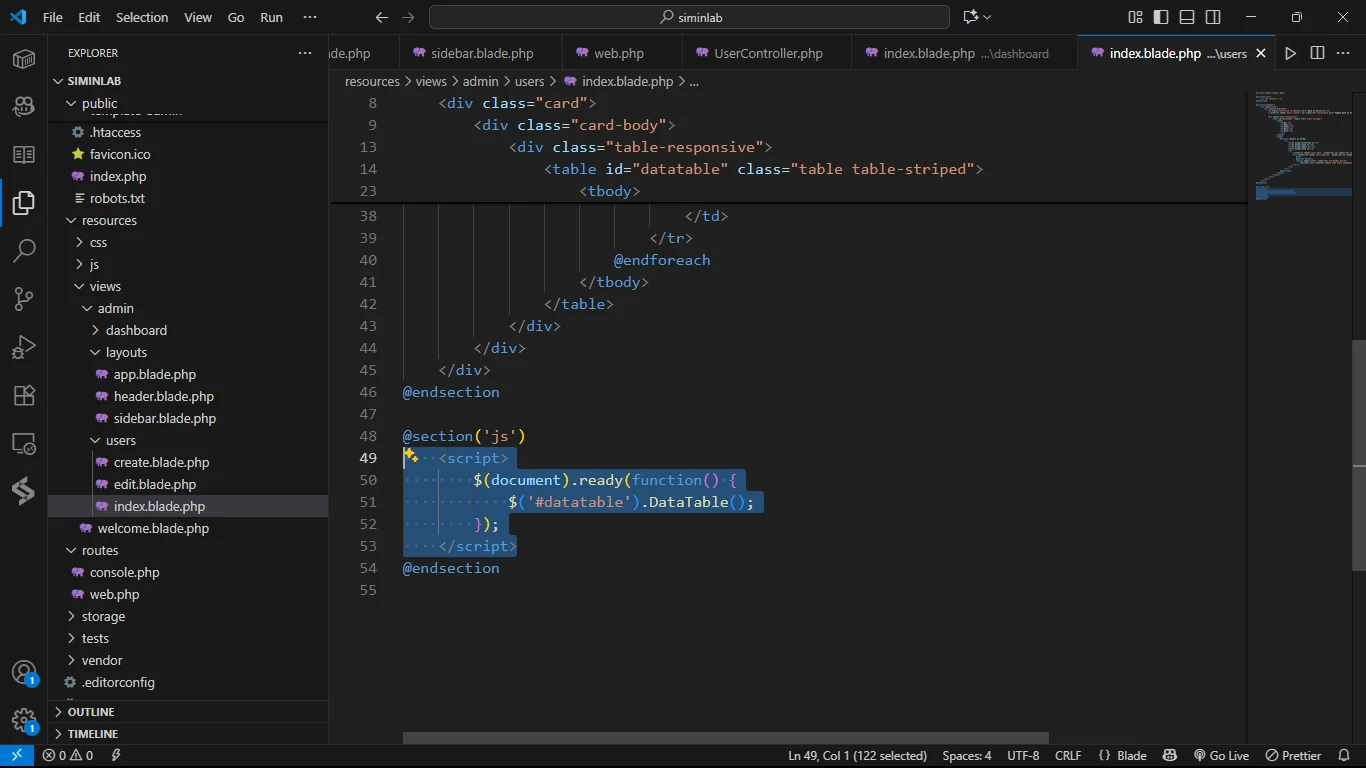The image size is (1366, 768).
Task: Expand the OUTLINE section
Action: [x=91, y=712]
